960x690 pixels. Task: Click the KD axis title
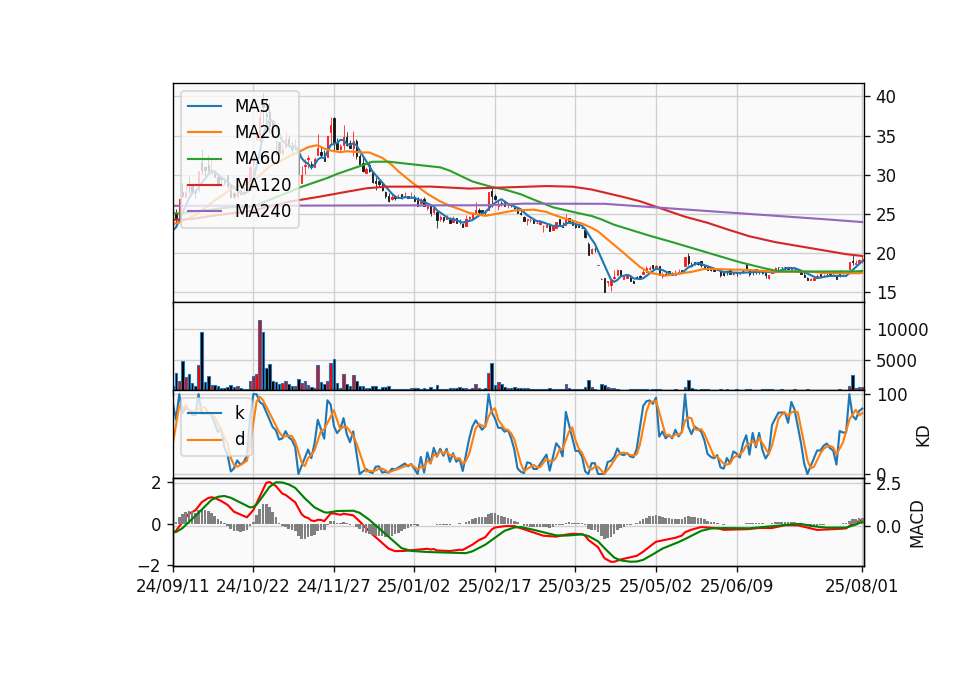[x=923, y=437]
